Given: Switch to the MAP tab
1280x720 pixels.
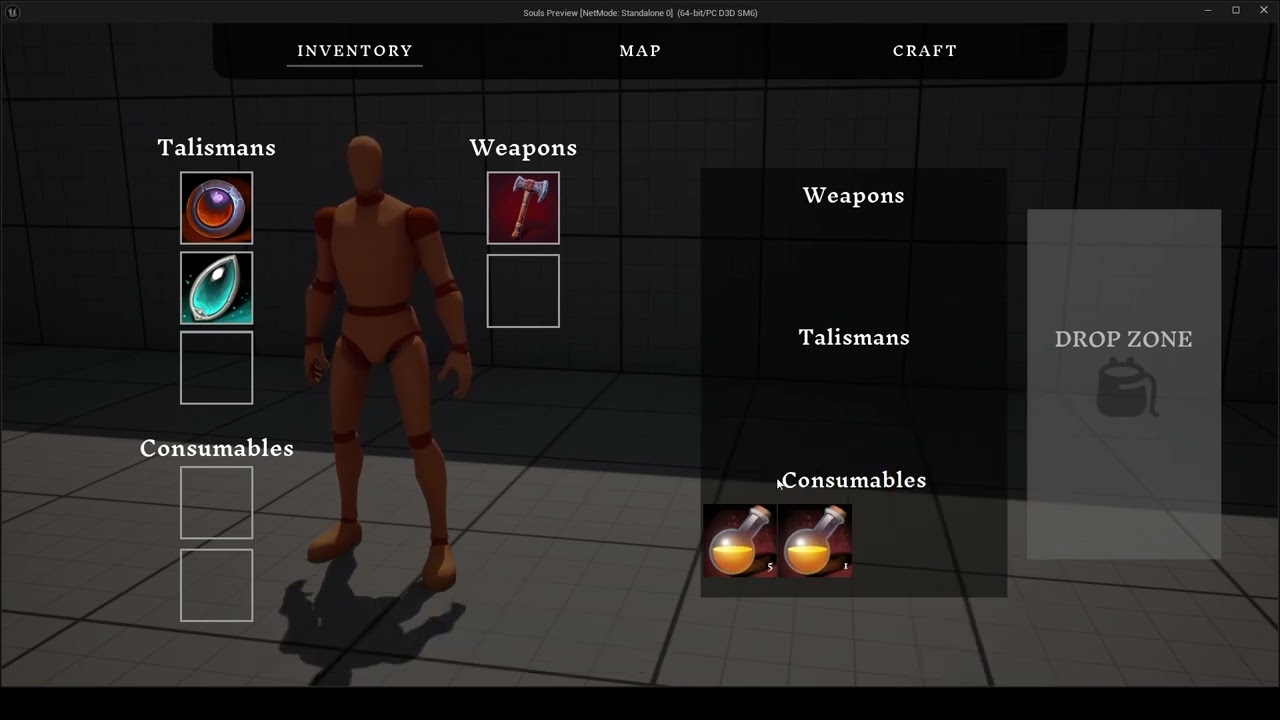Looking at the screenshot, I should (x=640, y=50).
